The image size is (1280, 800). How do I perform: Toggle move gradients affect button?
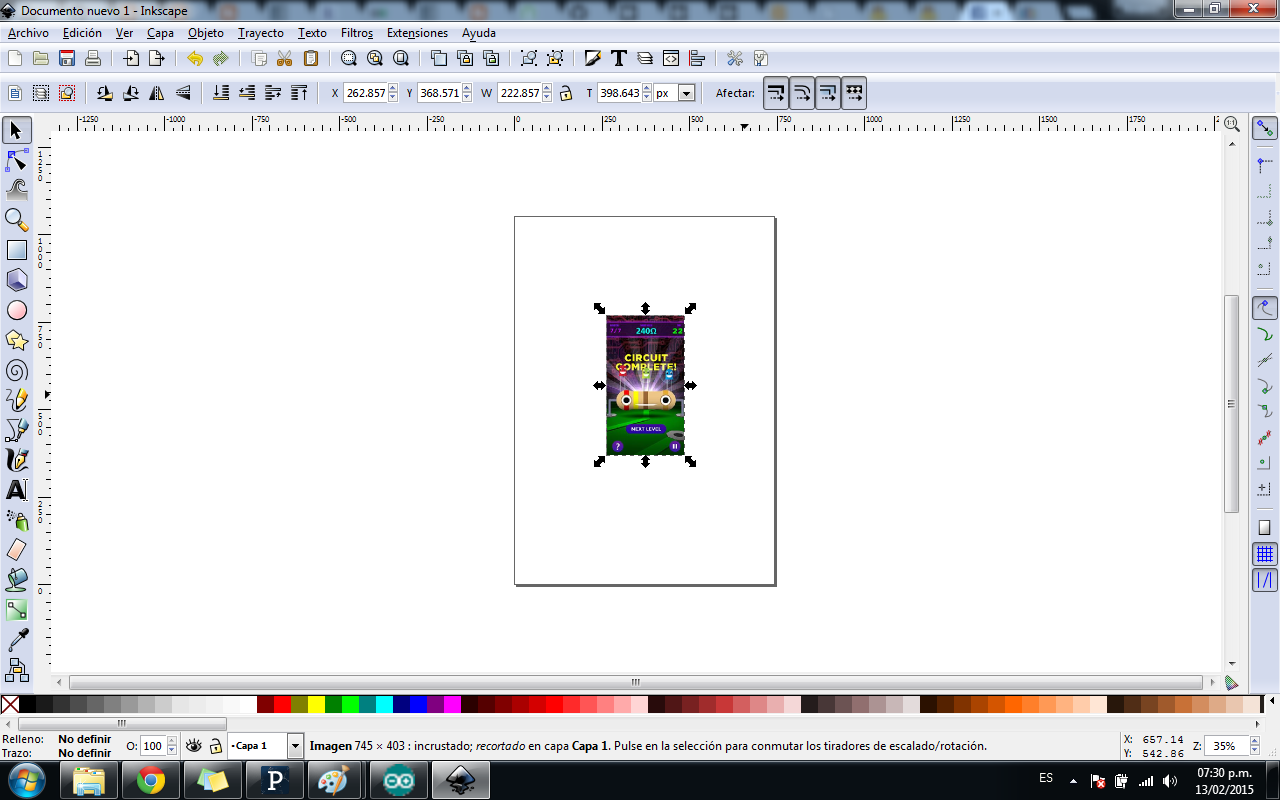[828, 93]
